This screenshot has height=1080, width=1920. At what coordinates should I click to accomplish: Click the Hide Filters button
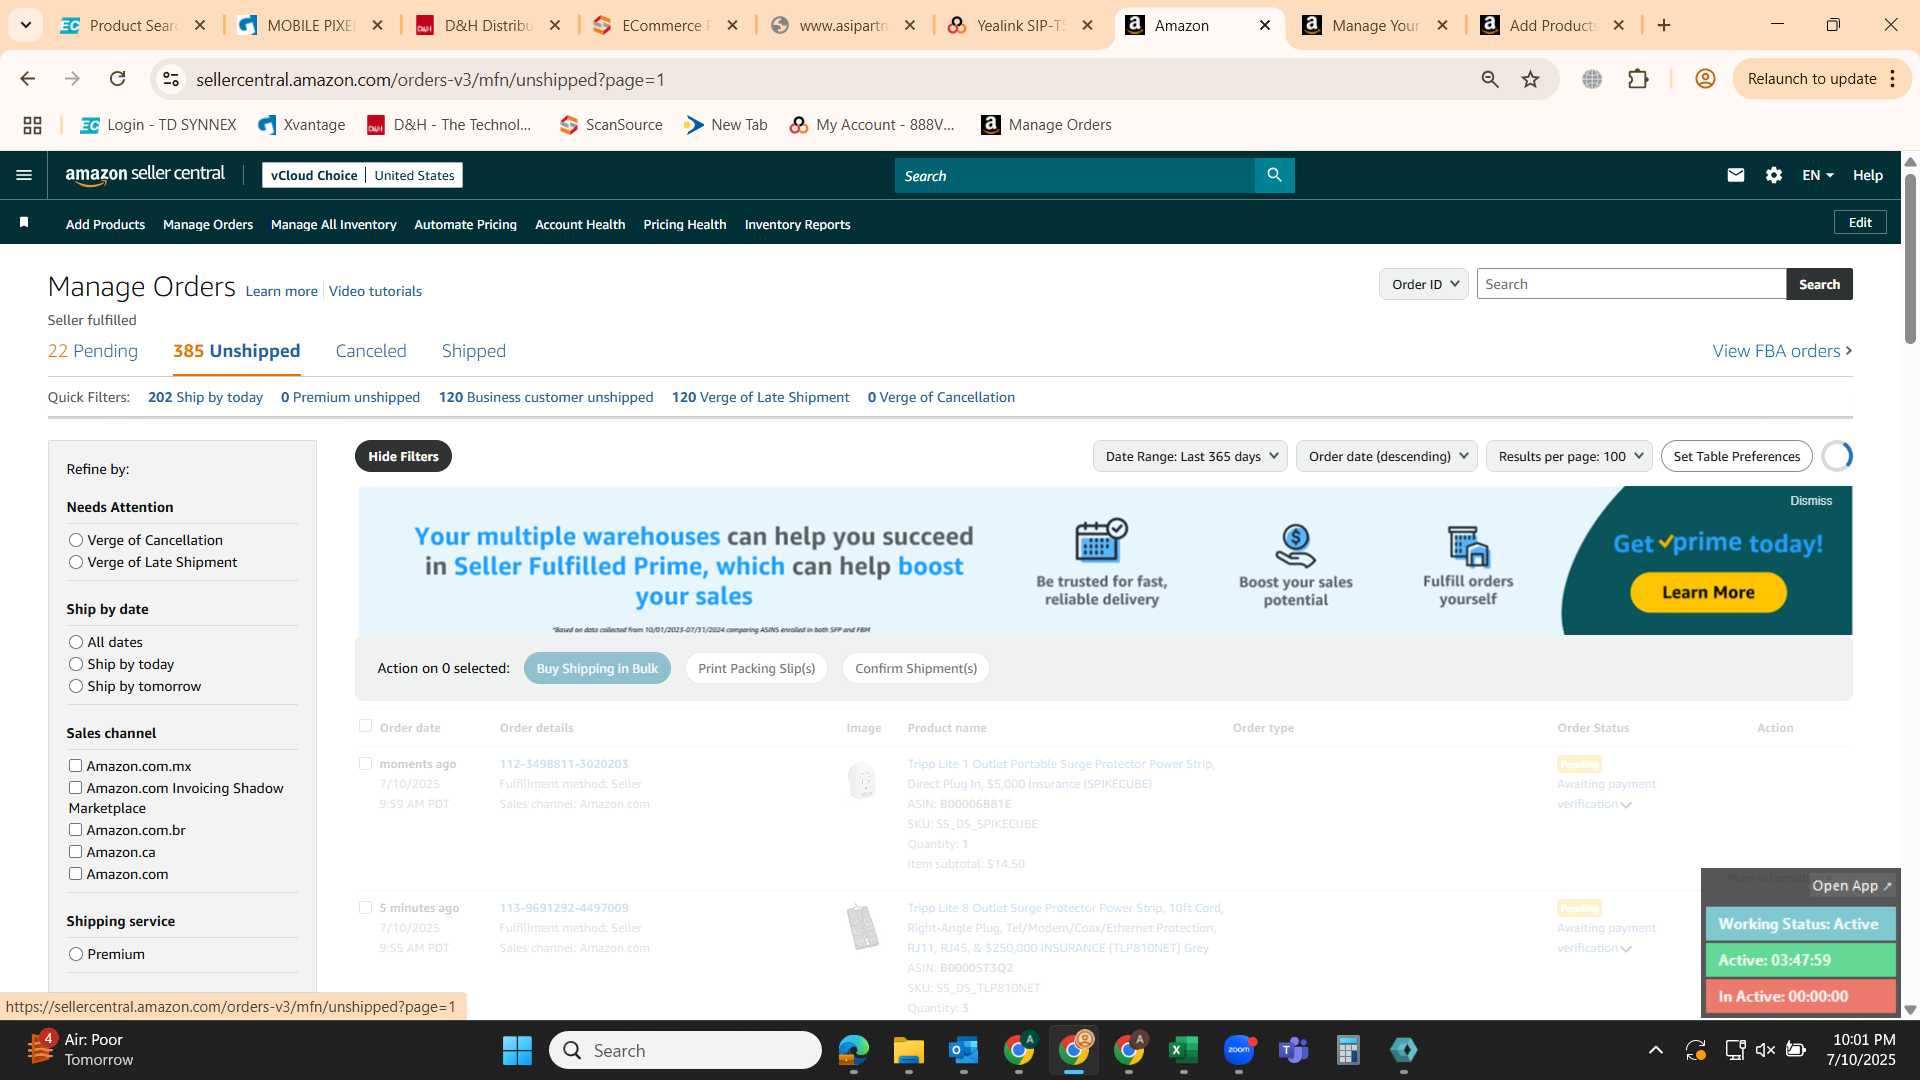403,456
